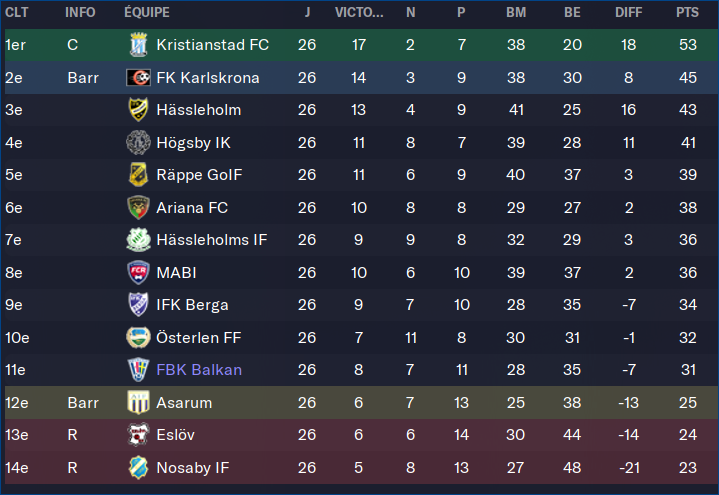Screen dimensions: 719x495
Task: Click the Nosaby IF blue crest
Action: (x=138, y=467)
